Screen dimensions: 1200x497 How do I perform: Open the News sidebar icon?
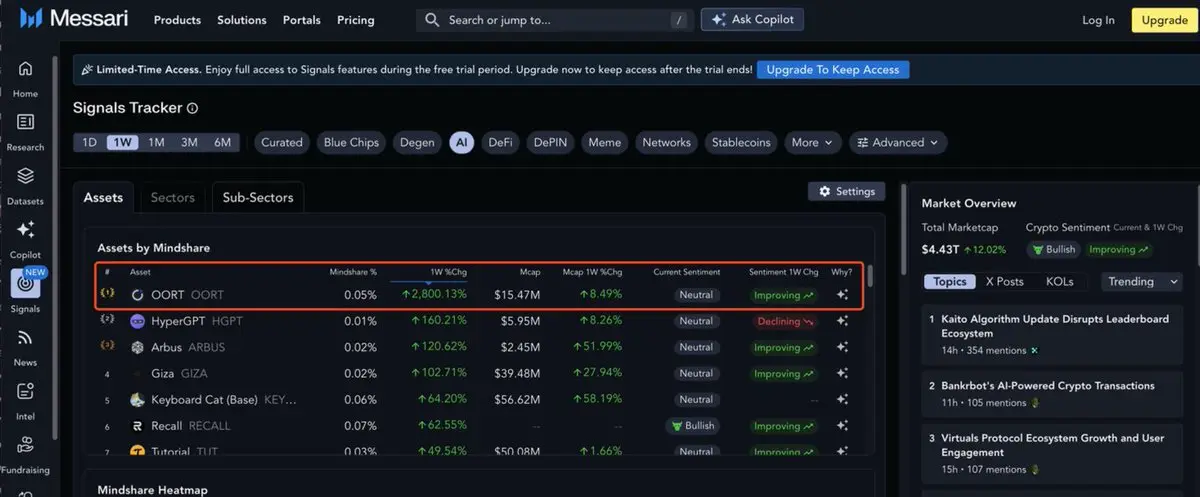coord(25,338)
